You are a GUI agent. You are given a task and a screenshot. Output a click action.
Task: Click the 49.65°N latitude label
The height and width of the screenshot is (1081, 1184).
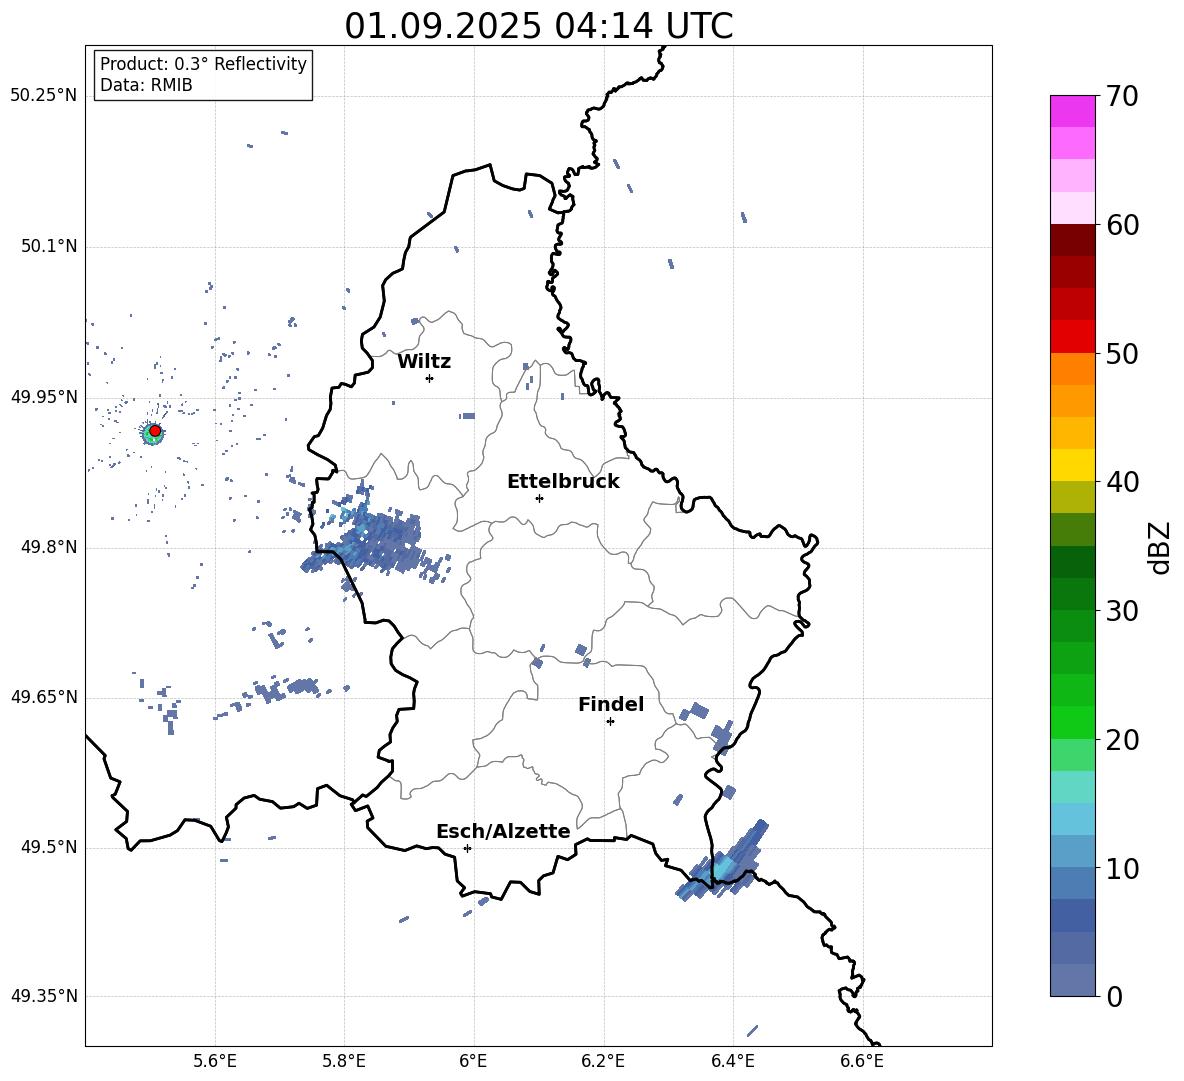point(44,697)
